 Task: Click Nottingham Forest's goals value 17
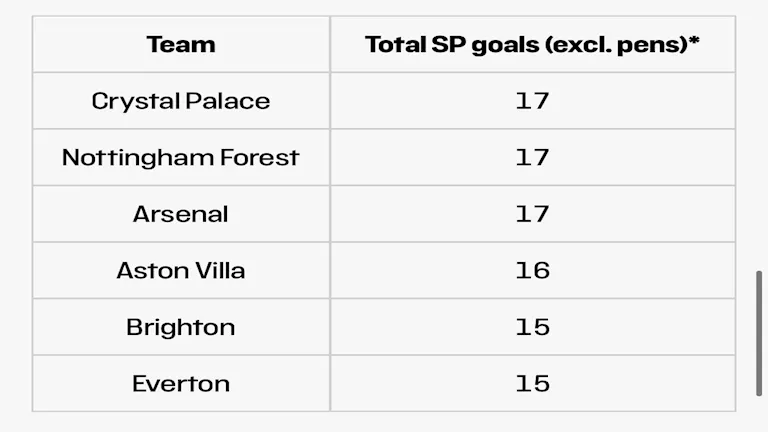532,157
